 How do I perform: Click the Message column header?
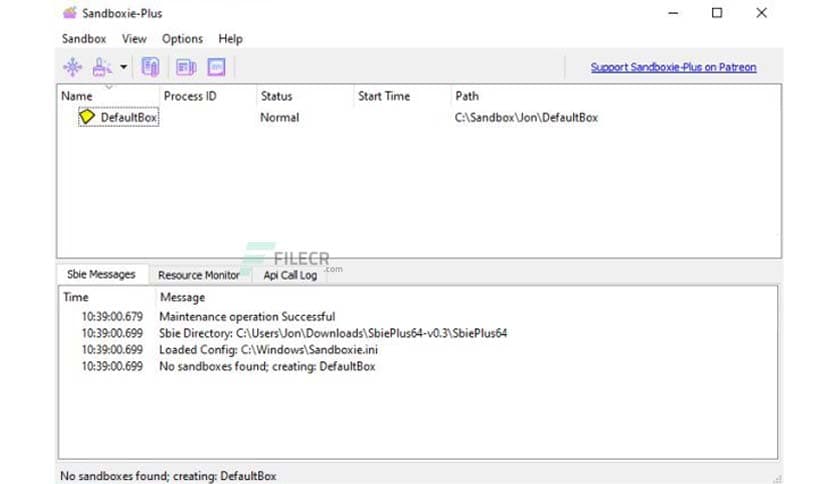click(x=182, y=297)
